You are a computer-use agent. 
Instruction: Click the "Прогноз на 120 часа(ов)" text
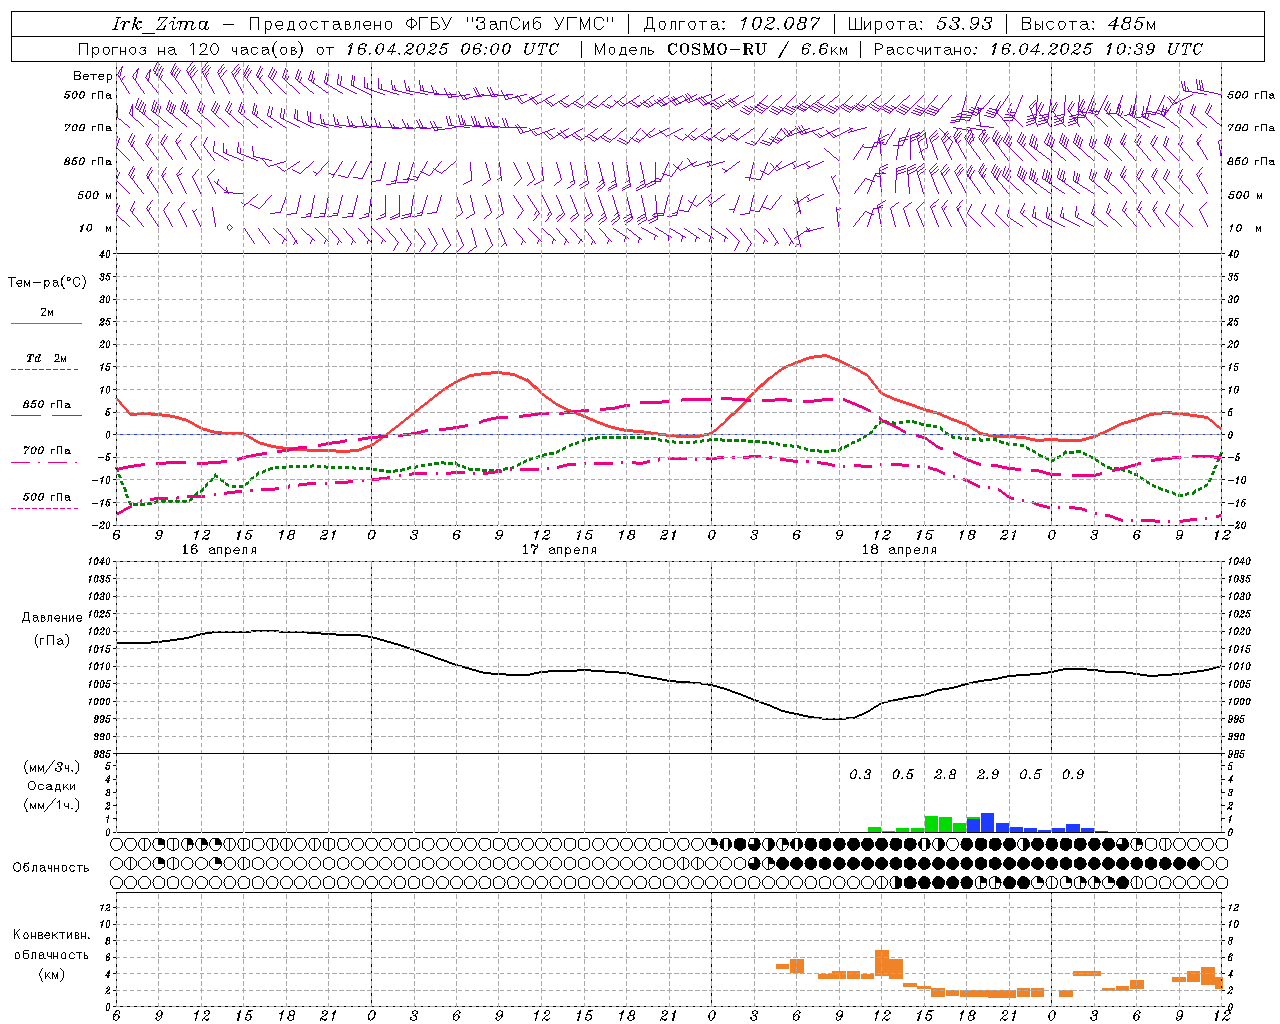click(x=193, y=49)
